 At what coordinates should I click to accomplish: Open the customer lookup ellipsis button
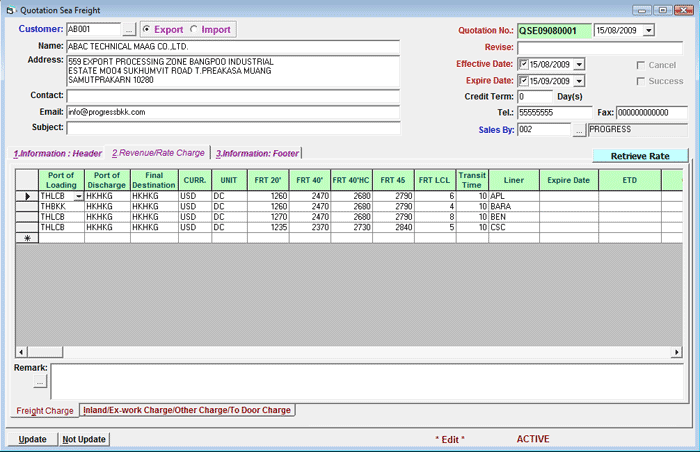[129, 29]
